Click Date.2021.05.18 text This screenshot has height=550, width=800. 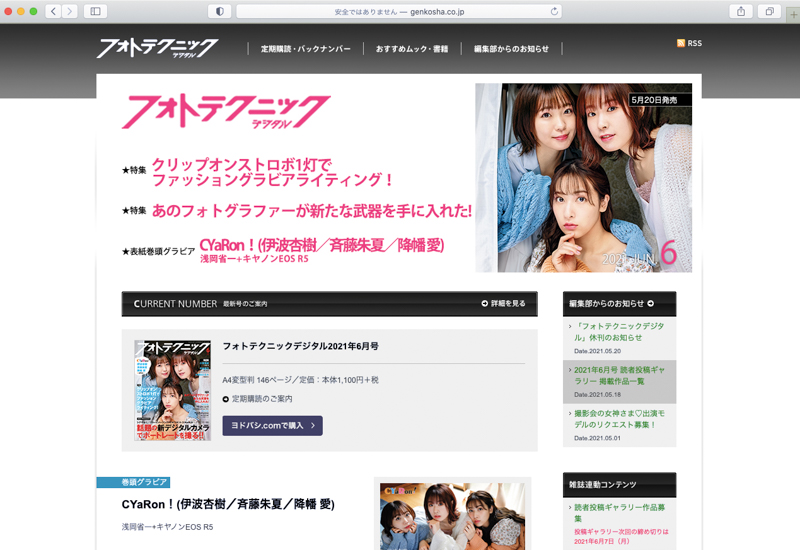[x=597, y=395]
